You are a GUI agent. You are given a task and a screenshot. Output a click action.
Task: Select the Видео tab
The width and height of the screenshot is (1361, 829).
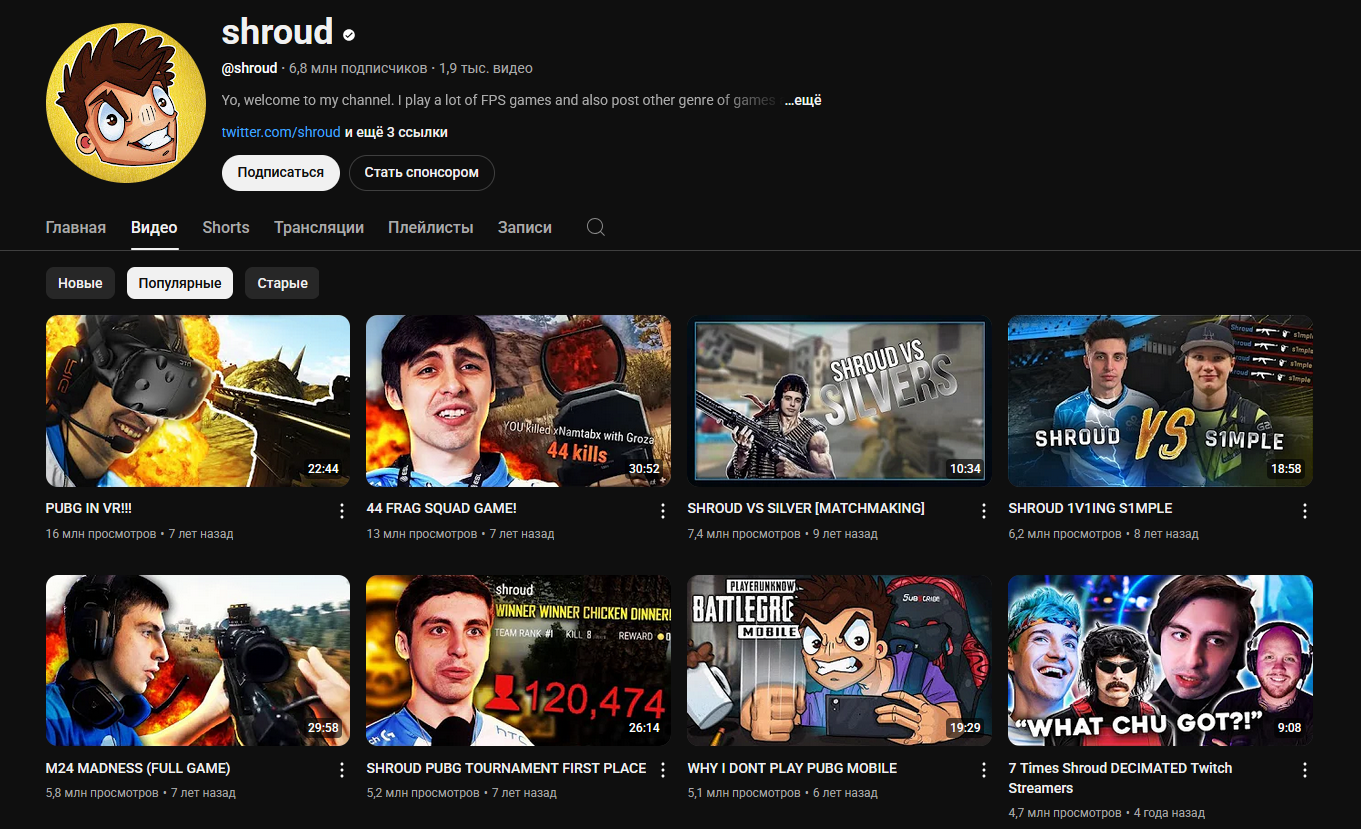(x=154, y=227)
